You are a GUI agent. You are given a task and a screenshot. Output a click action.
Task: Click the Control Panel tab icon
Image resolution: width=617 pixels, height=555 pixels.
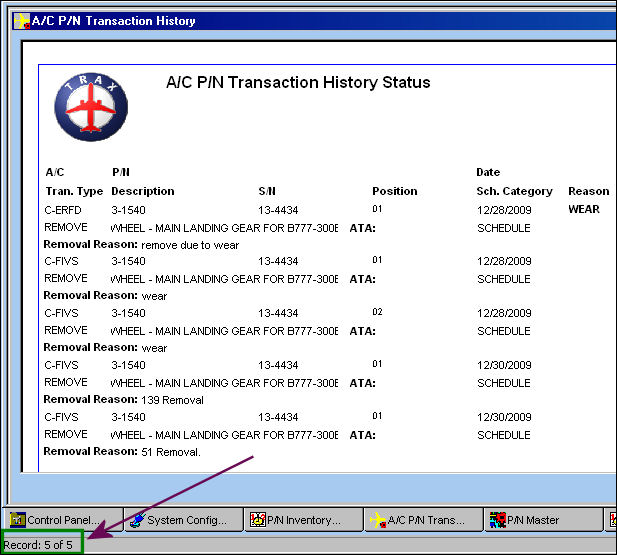pos(18,520)
